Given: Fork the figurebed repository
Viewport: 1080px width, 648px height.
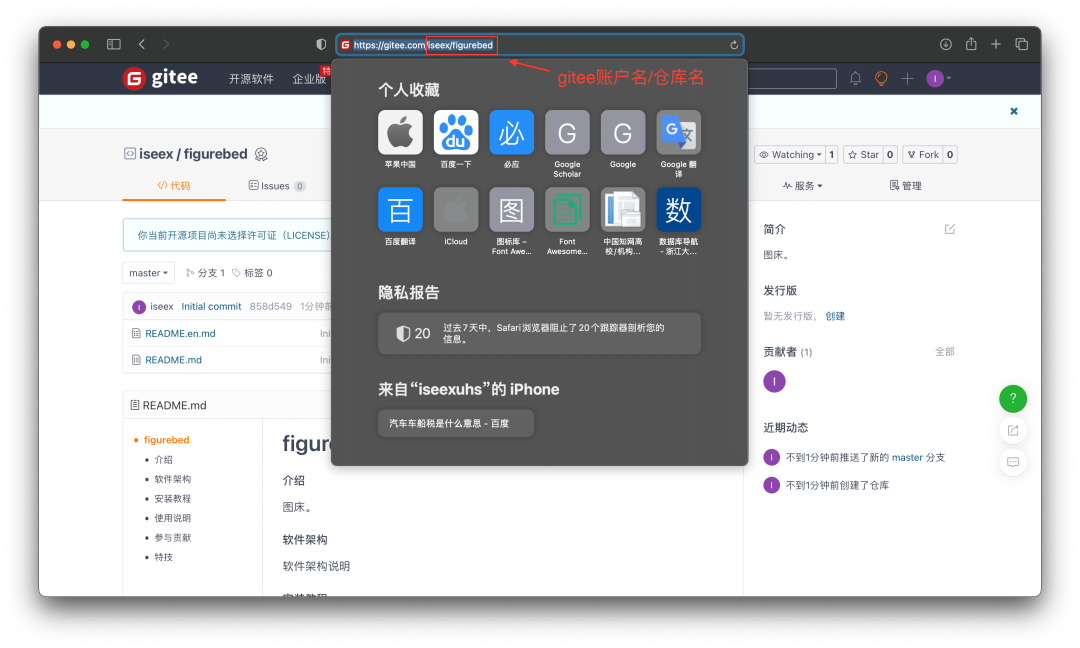Looking at the screenshot, I should [922, 154].
